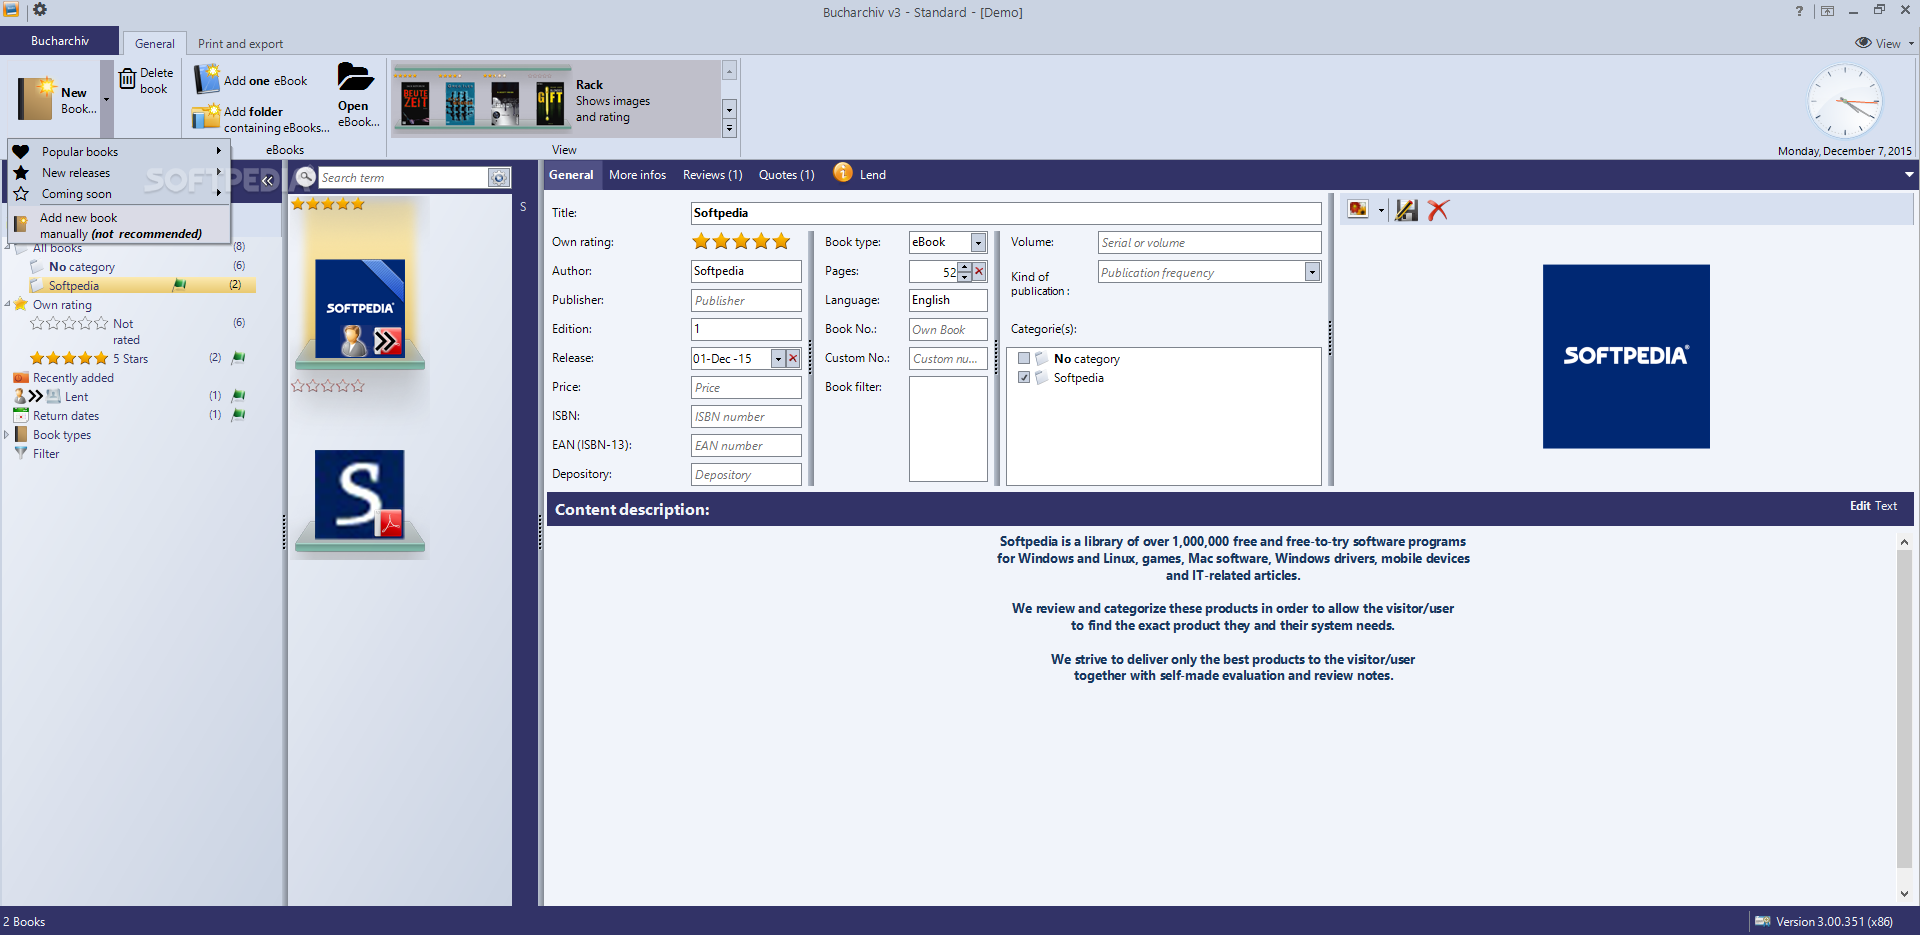Image resolution: width=1920 pixels, height=935 pixels.
Task: Switch to More infos tab
Action: tap(637, 174)
